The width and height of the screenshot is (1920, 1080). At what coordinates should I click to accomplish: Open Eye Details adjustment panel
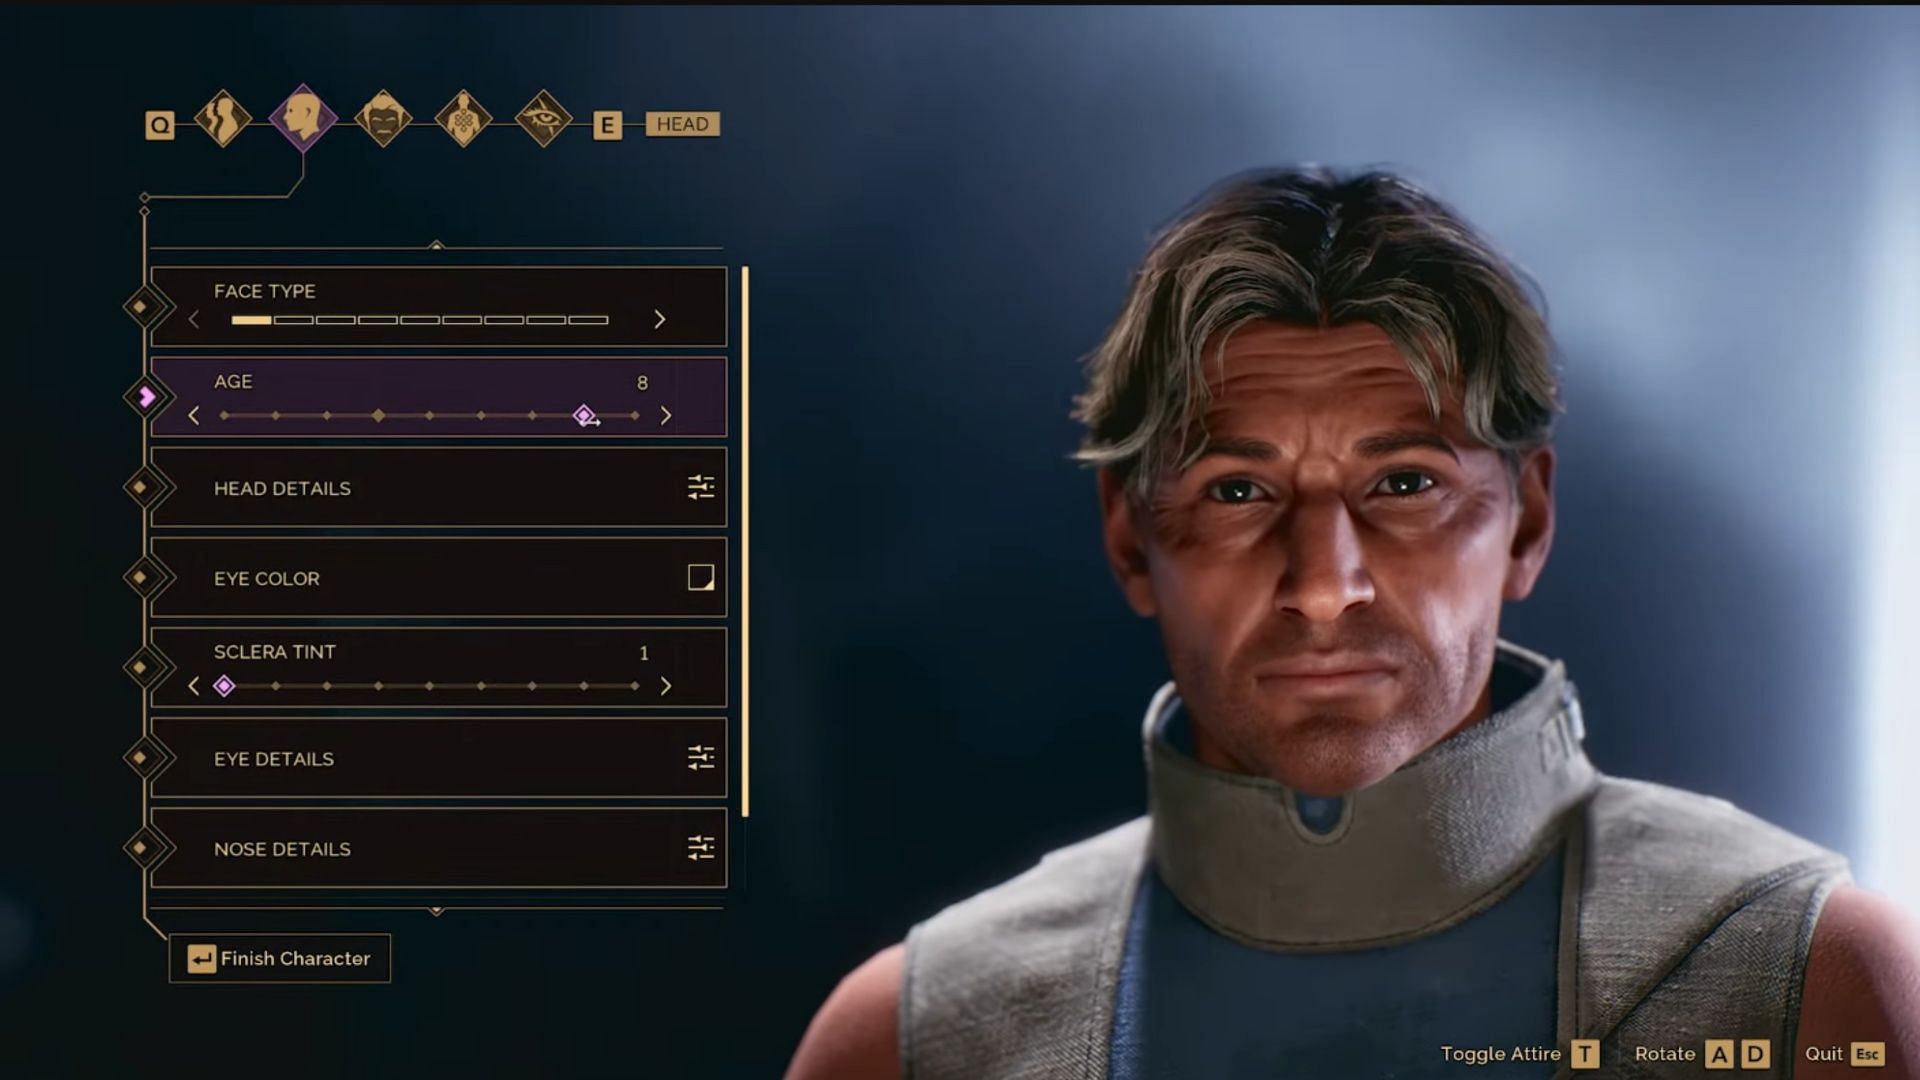tap(699, 758)
